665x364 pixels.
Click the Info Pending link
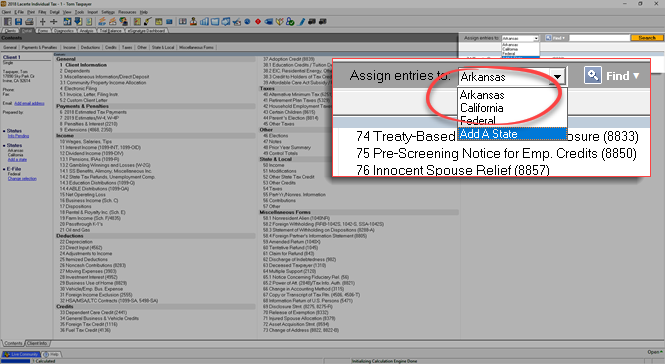click(18, 136)
